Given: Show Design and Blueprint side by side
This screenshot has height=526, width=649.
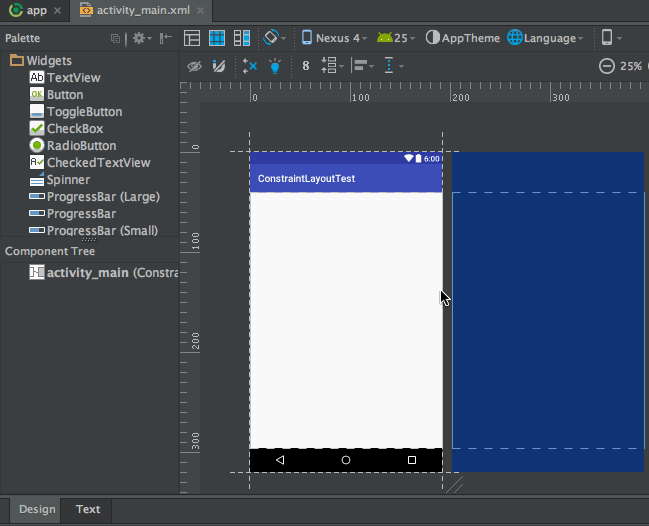Looking at the screenshot, I should coord(241,38).
